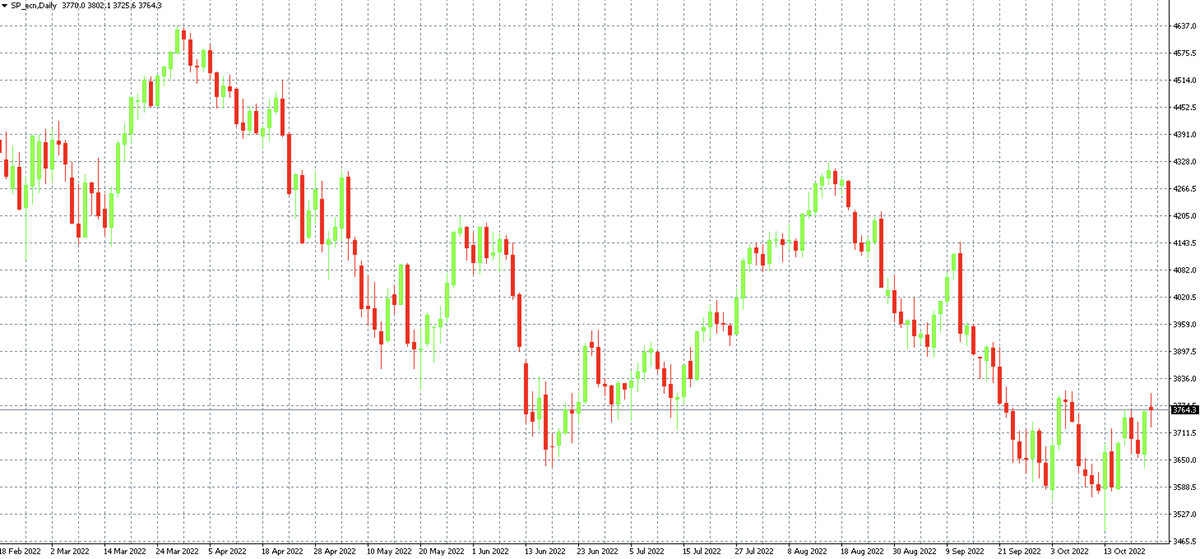The width and height of the screenshot is (1200, 559).
Task: Click the 3711.5 price scale label
Action: (x=1183, y=433)
